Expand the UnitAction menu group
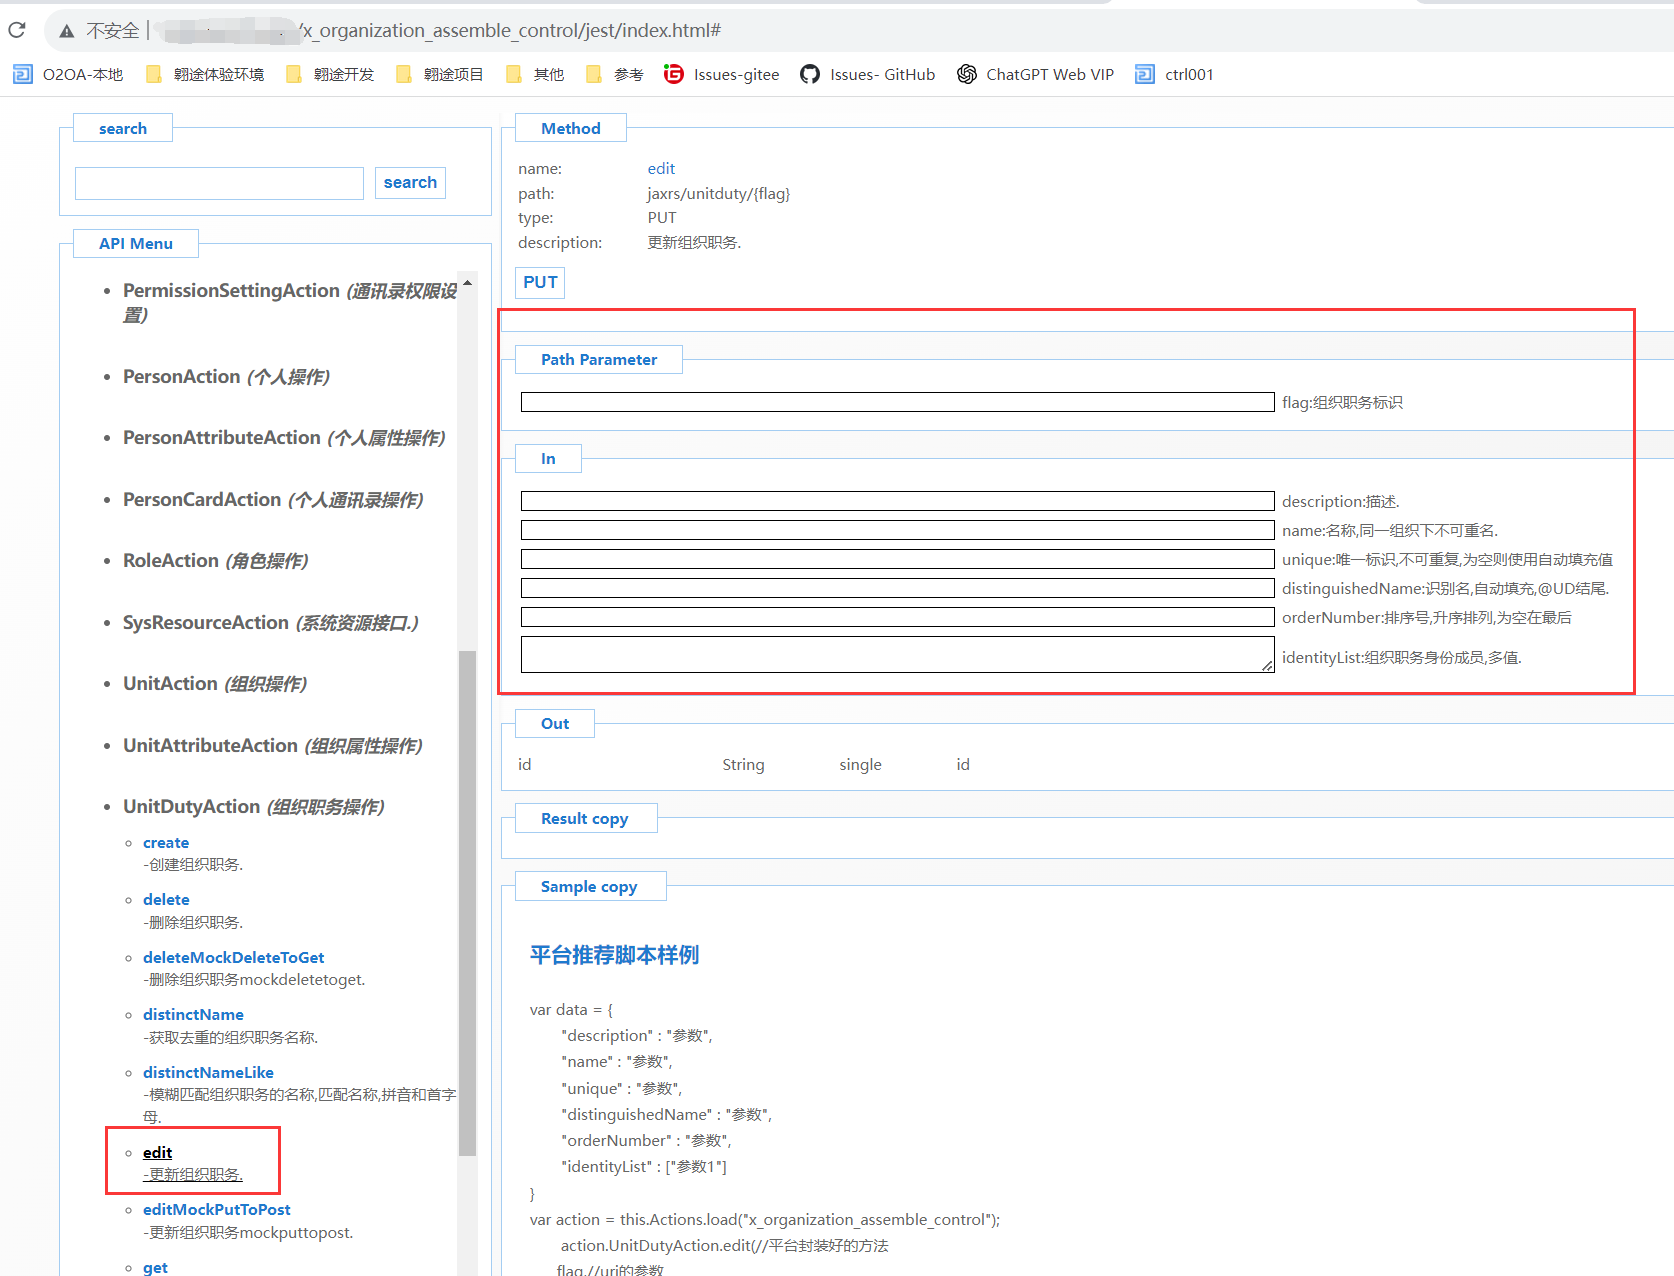1674x1276 pixels. point(214,684)
